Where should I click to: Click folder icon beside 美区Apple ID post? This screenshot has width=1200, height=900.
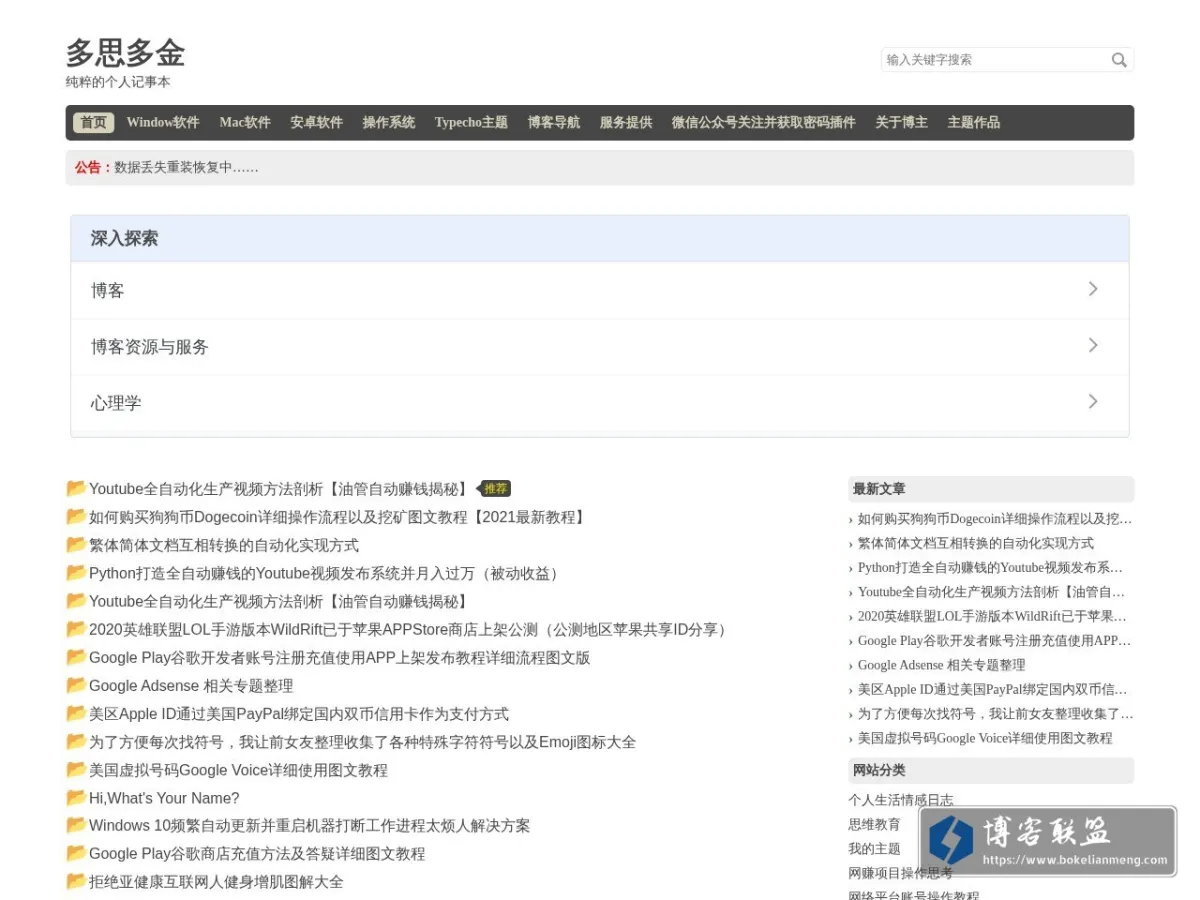tap(76, 712)
